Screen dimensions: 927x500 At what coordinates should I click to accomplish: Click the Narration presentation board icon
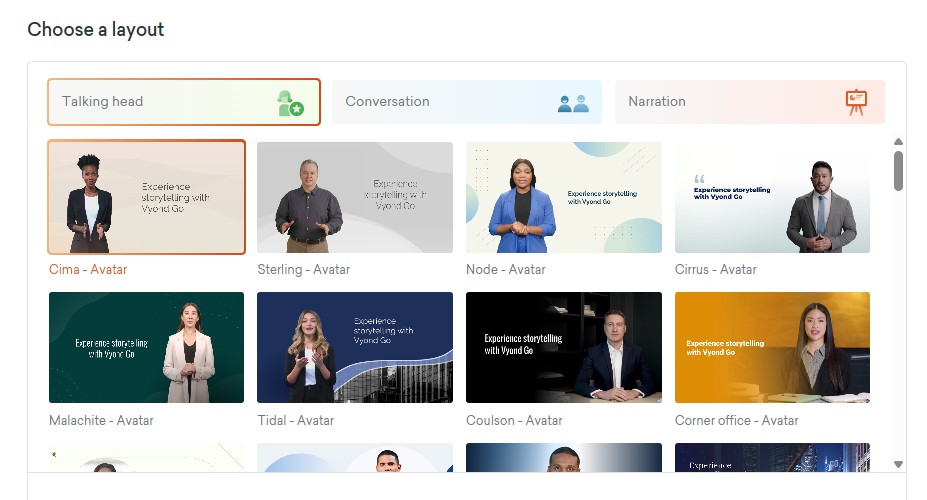click(856, 102)
